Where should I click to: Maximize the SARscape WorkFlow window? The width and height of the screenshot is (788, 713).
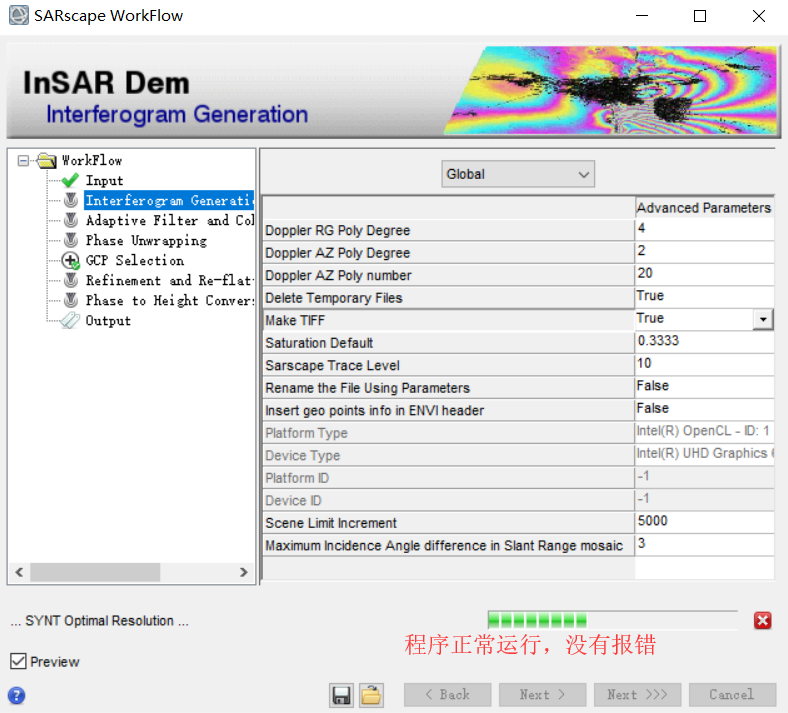[x=700, y=16]
